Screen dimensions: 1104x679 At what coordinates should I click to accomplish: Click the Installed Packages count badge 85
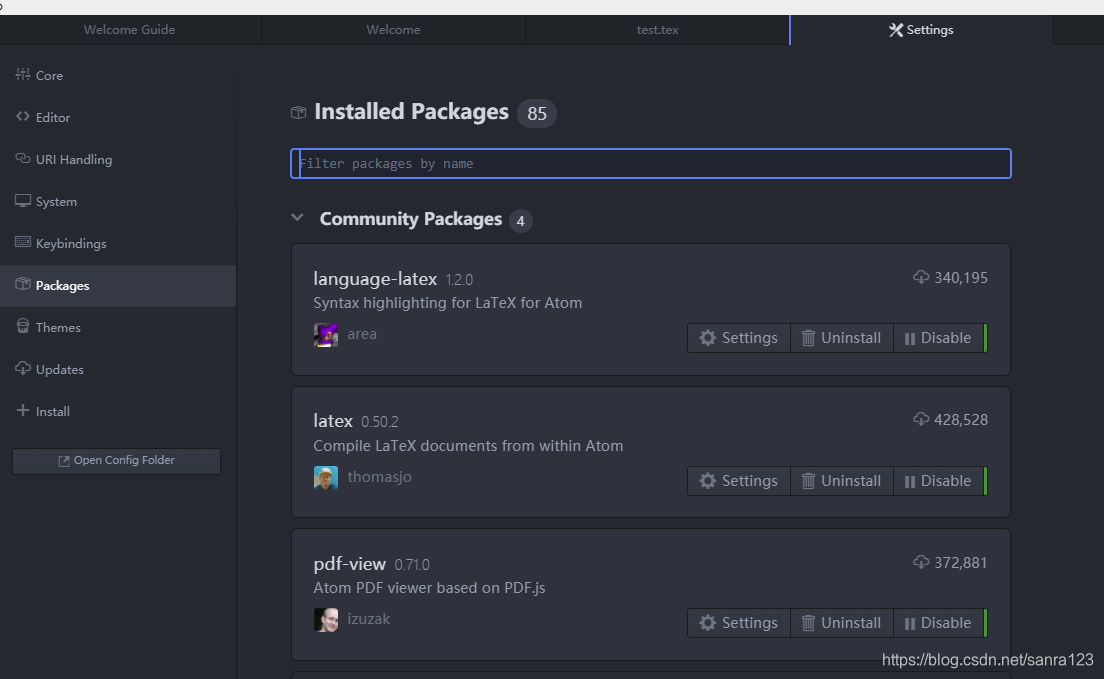click(537, 113)
